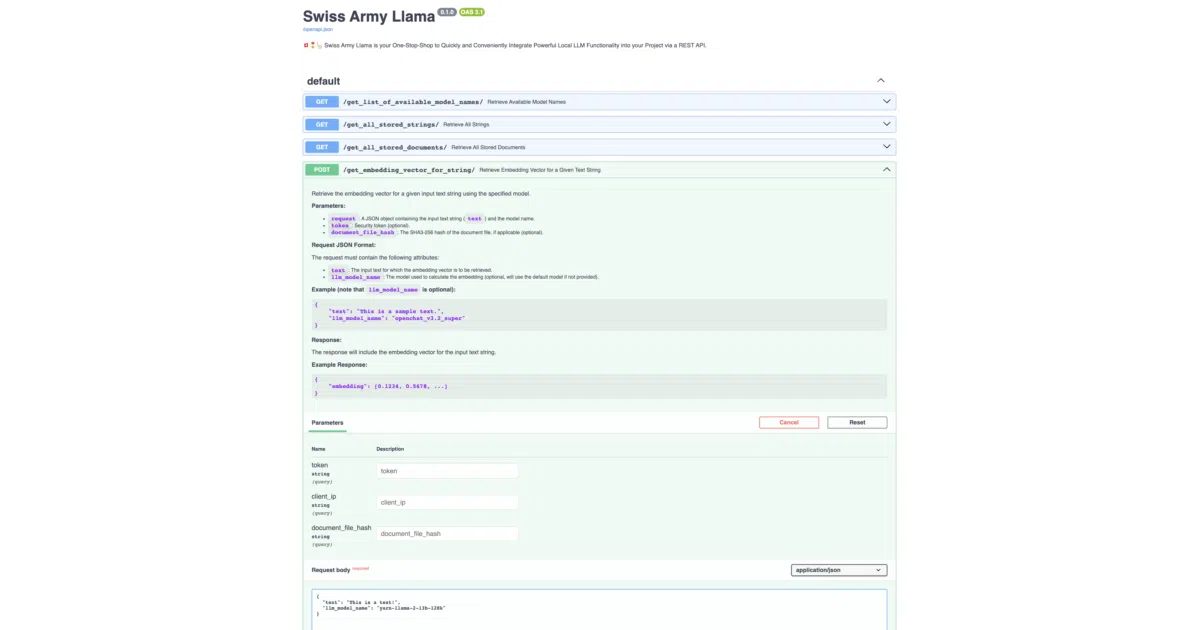
Task: Select the Parameters tab
Action: click(327, 422)
